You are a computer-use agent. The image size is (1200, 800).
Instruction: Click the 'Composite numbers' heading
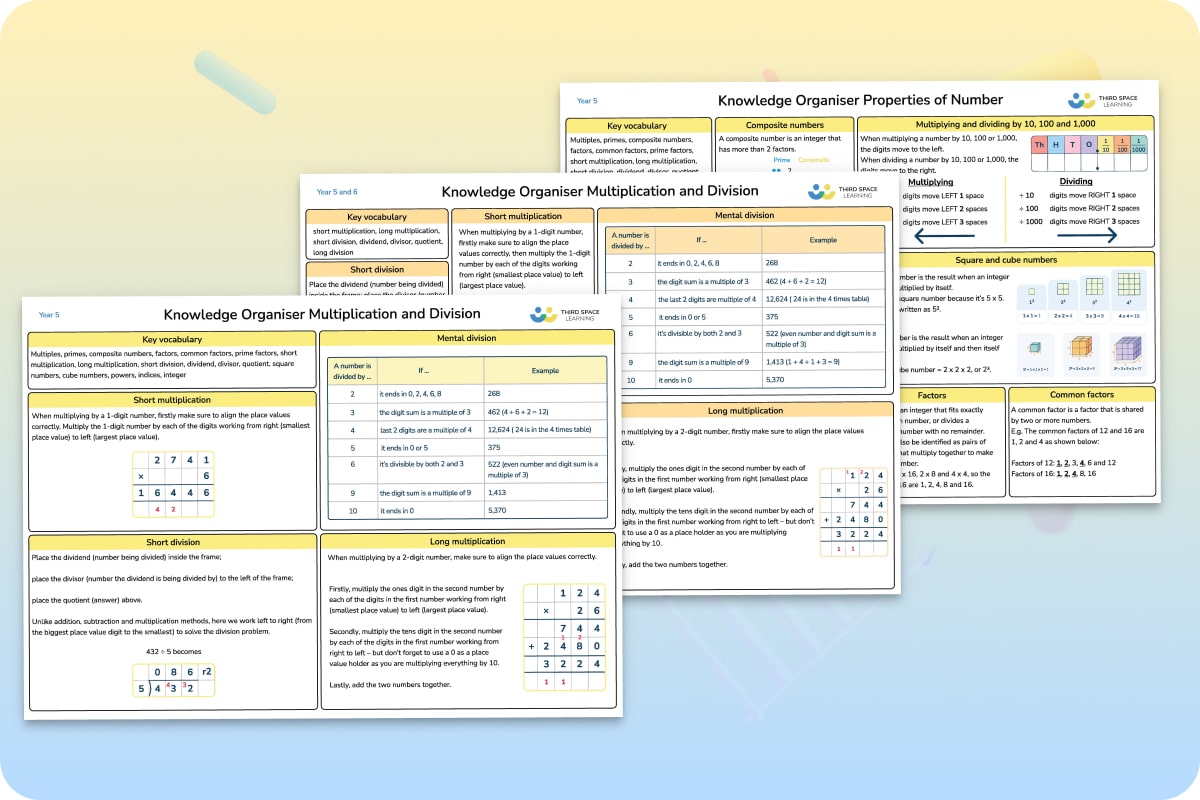tap(785, 125)
